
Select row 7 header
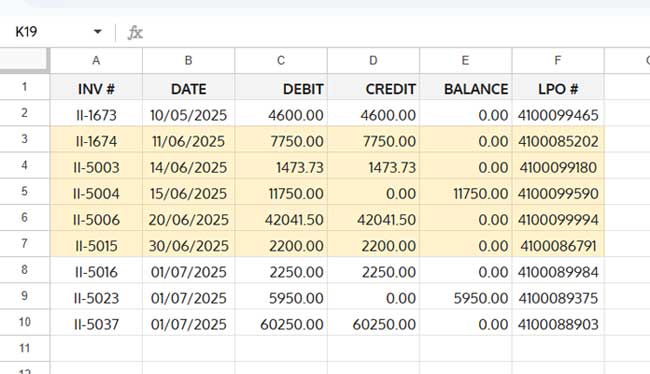(24, 244)
